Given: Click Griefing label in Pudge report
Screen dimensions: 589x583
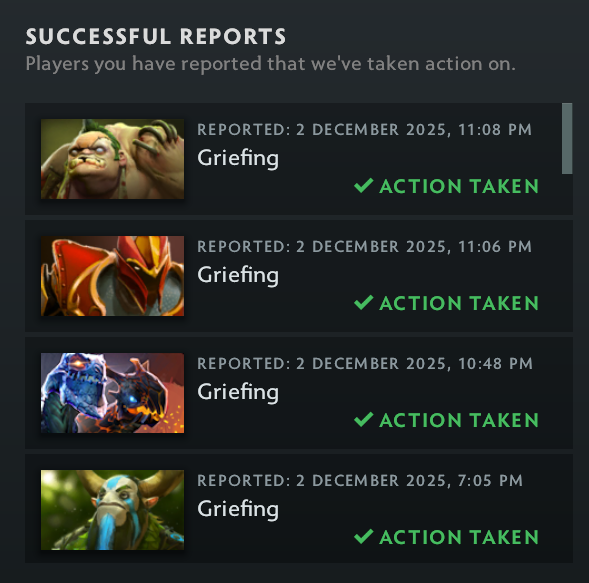Looking at the screenshot, I should coord(238,159).
